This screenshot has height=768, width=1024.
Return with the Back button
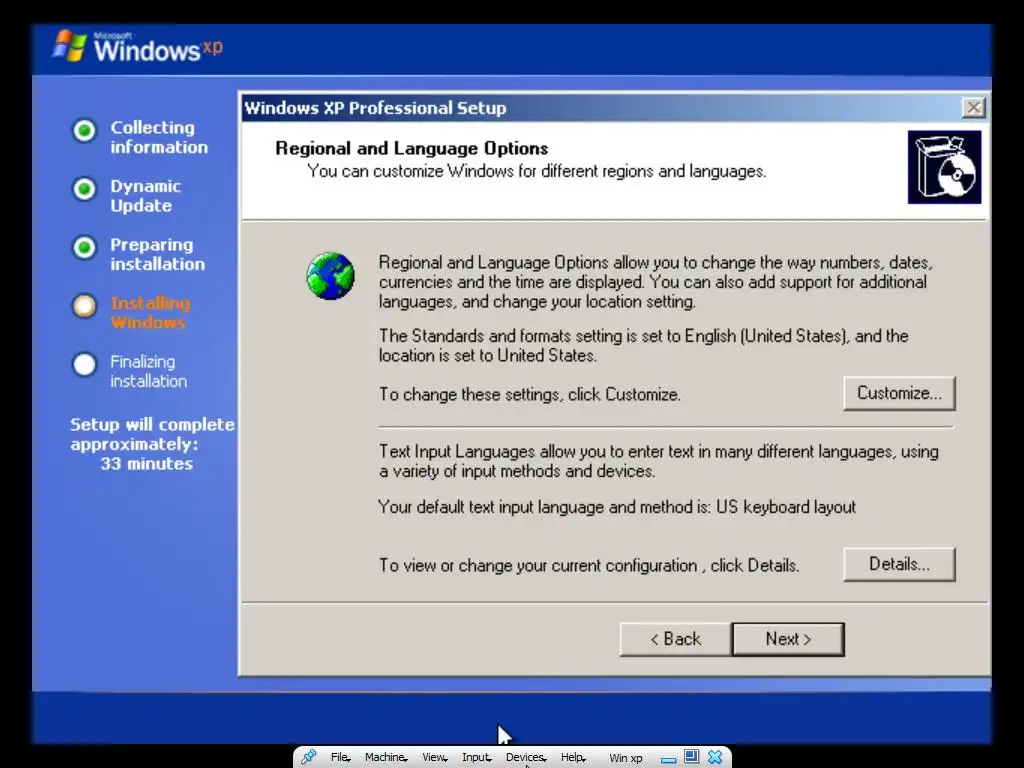tap(675, 639)
